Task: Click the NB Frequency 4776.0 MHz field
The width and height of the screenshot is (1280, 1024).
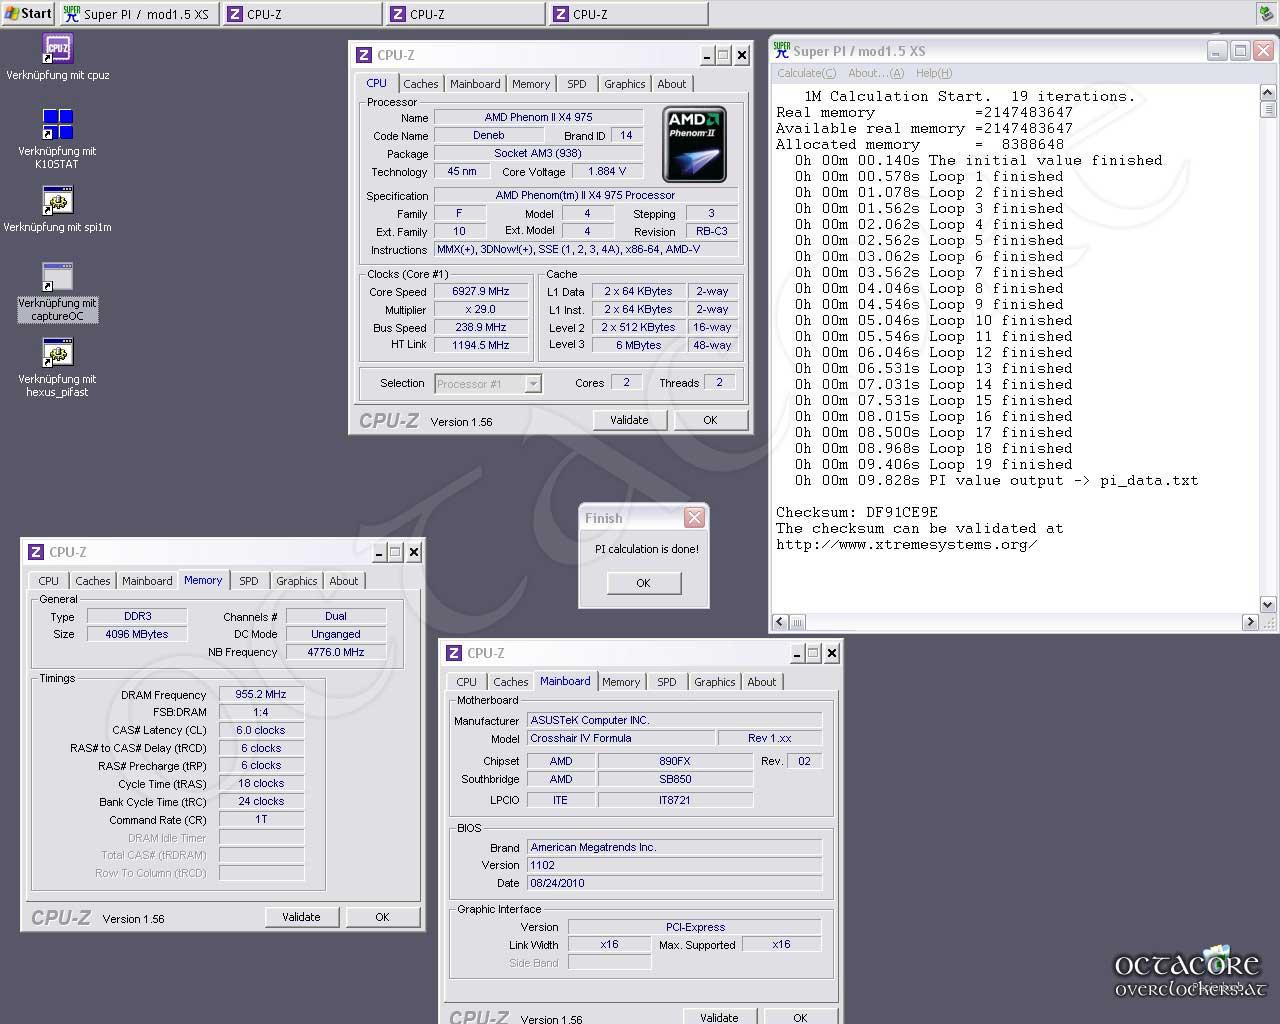Action: pyautogui.click(x=336, y=652)
